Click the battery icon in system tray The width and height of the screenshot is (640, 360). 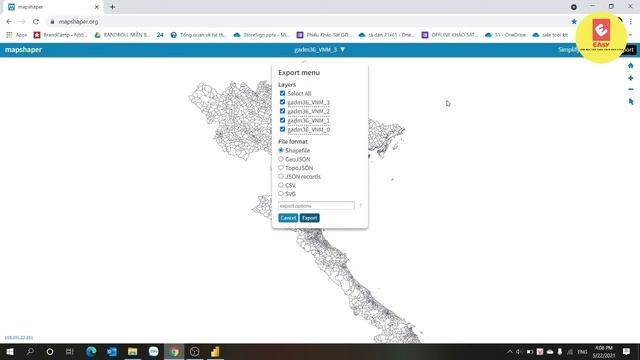click(x=530, y=351)
